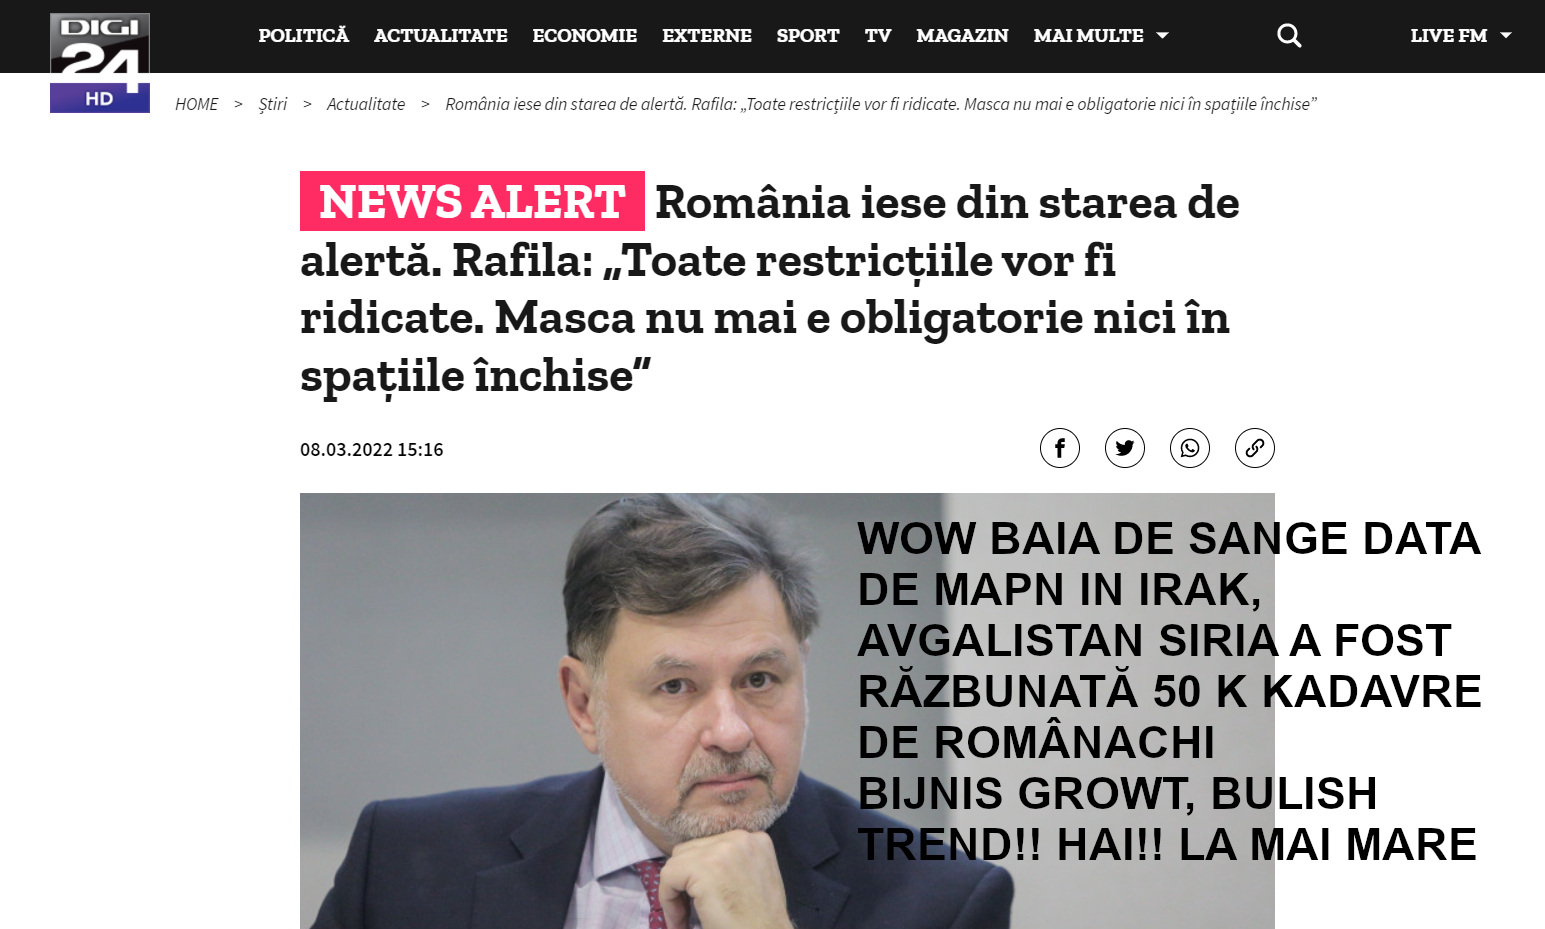Open Magazin section
Viewport: 1545px width, 929px height.
coord(963,36)
